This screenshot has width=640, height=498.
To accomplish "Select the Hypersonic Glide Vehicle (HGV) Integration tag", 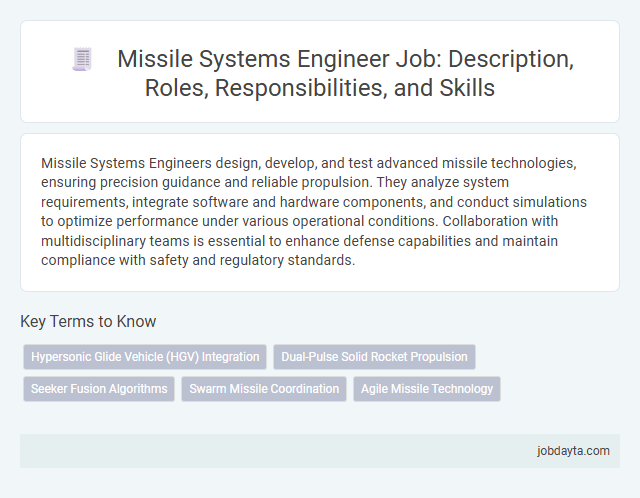I will pyautogui.click(x=145, y=357).
